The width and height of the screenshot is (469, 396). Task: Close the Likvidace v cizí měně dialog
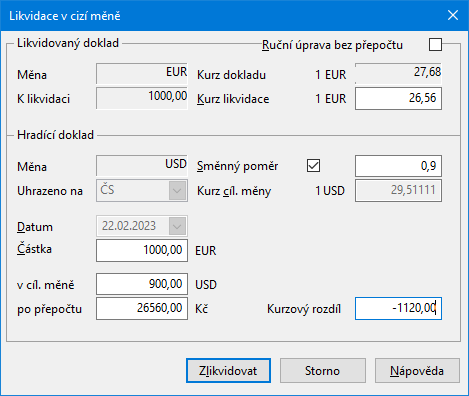click(453, 15)
